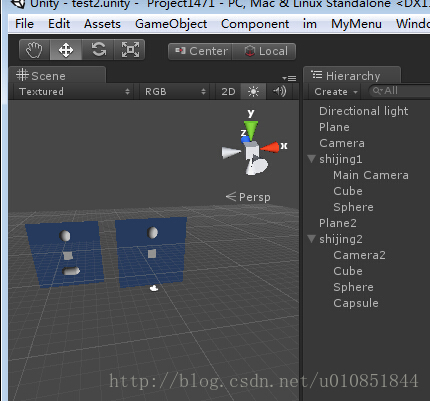Select Capsule in Hierarchy

(x=356, y=303)
